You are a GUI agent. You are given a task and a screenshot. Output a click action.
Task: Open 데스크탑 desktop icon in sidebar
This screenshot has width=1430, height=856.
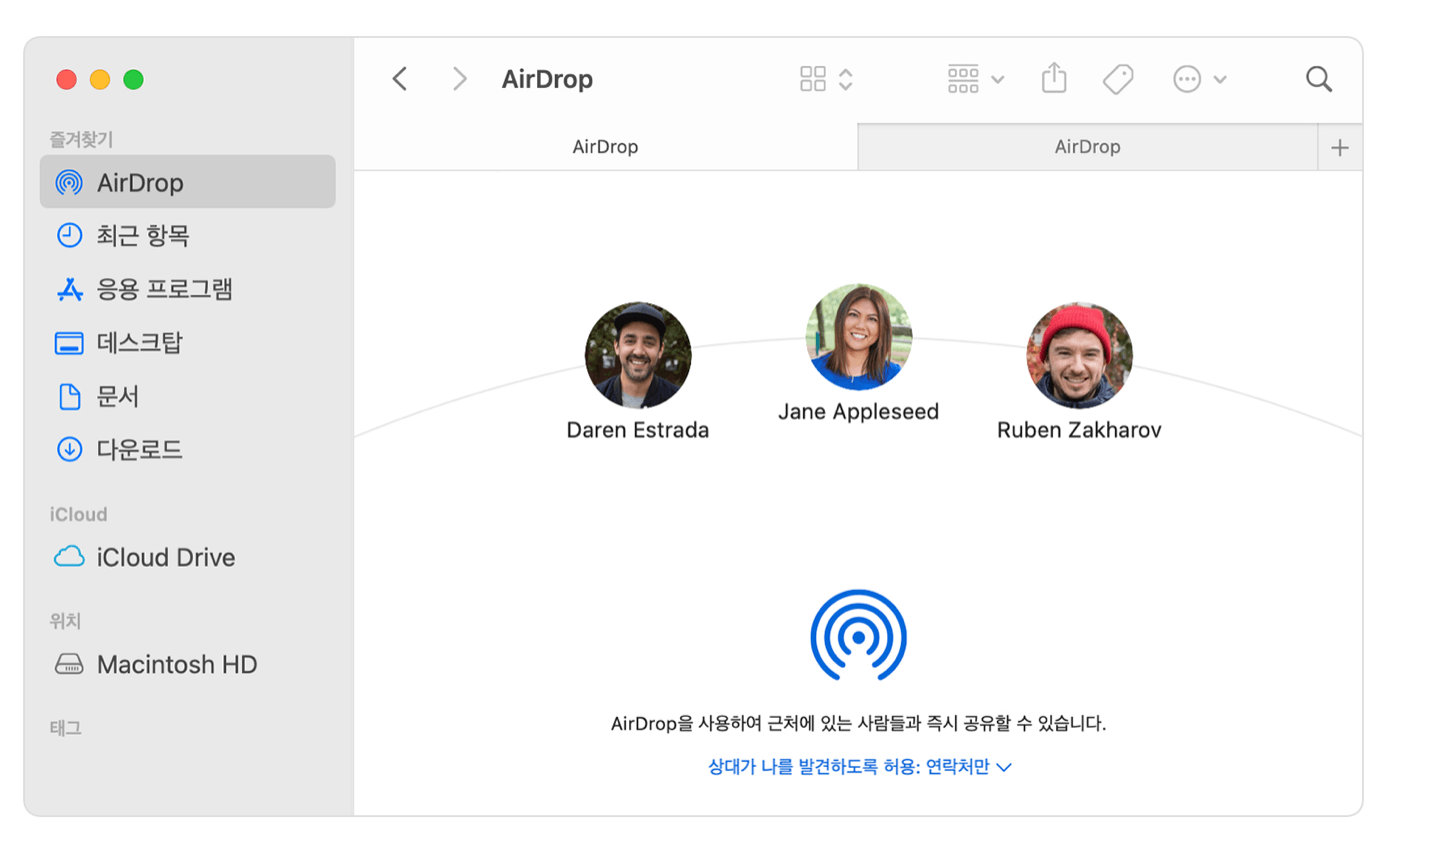coord(69,343)
